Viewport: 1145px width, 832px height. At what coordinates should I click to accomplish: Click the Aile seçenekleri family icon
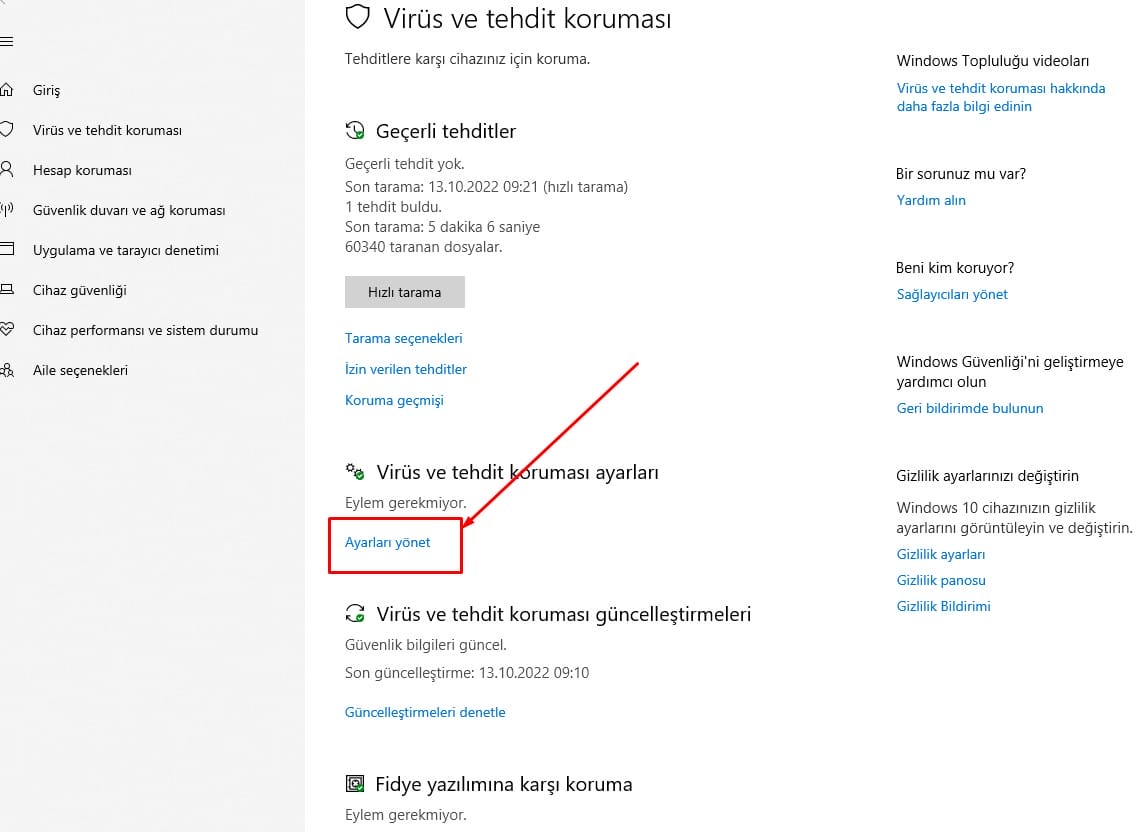coord(6,370)
